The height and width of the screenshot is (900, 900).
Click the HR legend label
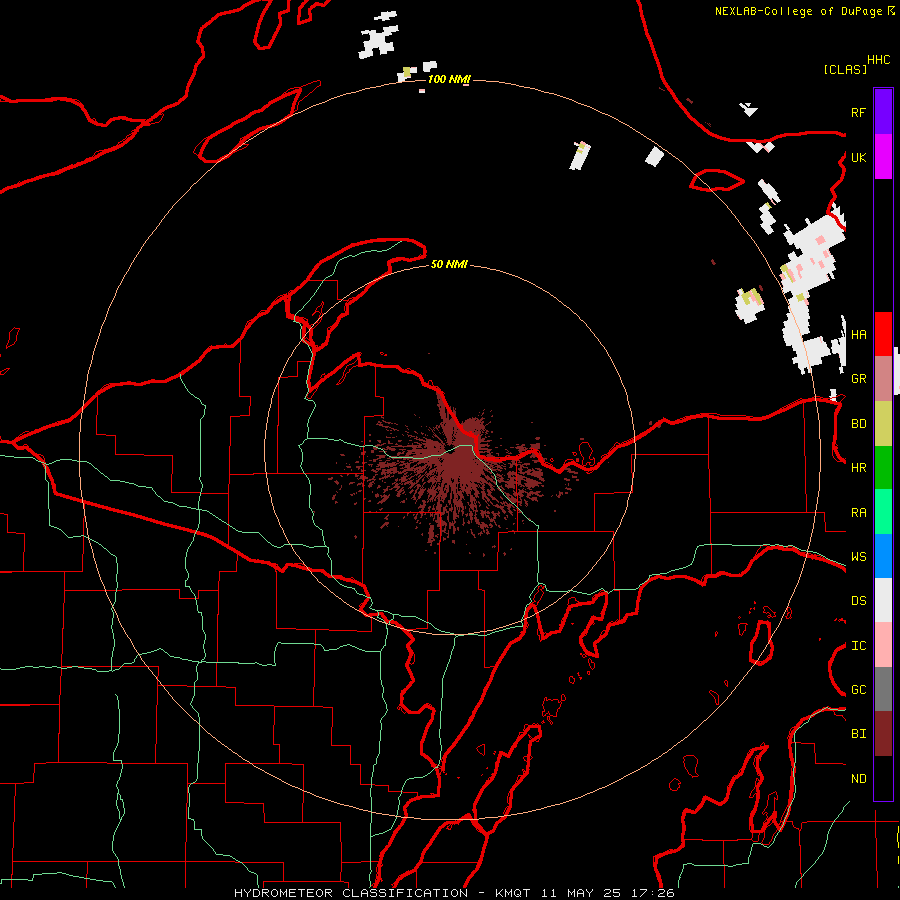coord(858,468)
